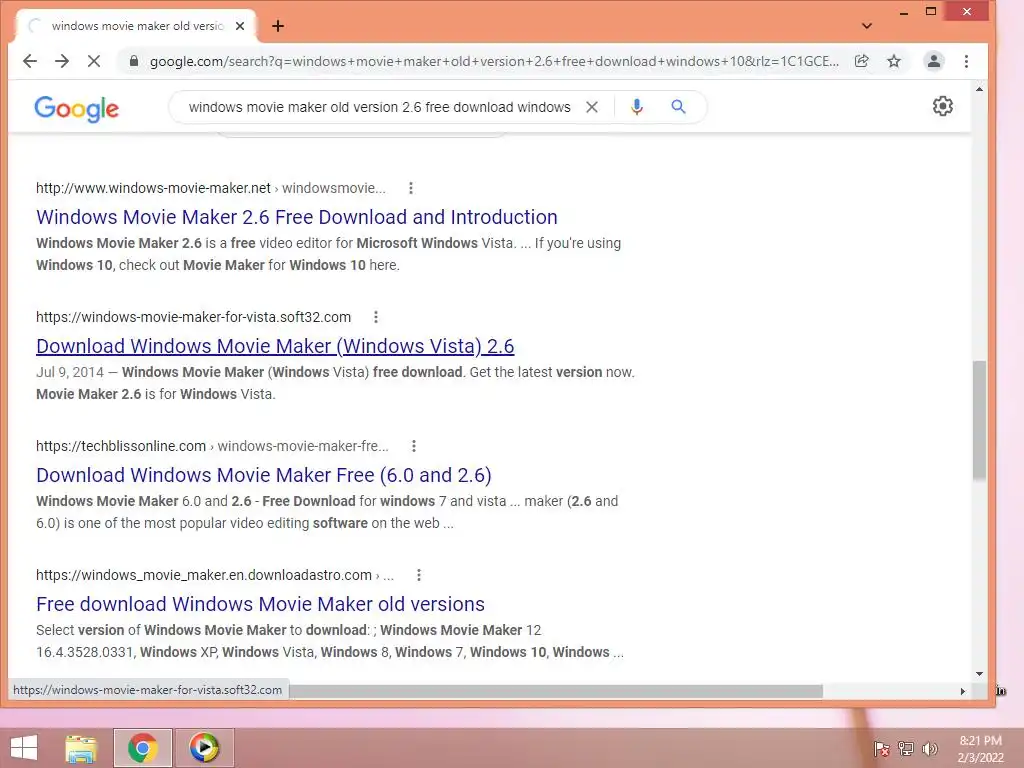Stop page loading with the X button
The width and height of the screenshot is (1024, 768).
(94, 61)
